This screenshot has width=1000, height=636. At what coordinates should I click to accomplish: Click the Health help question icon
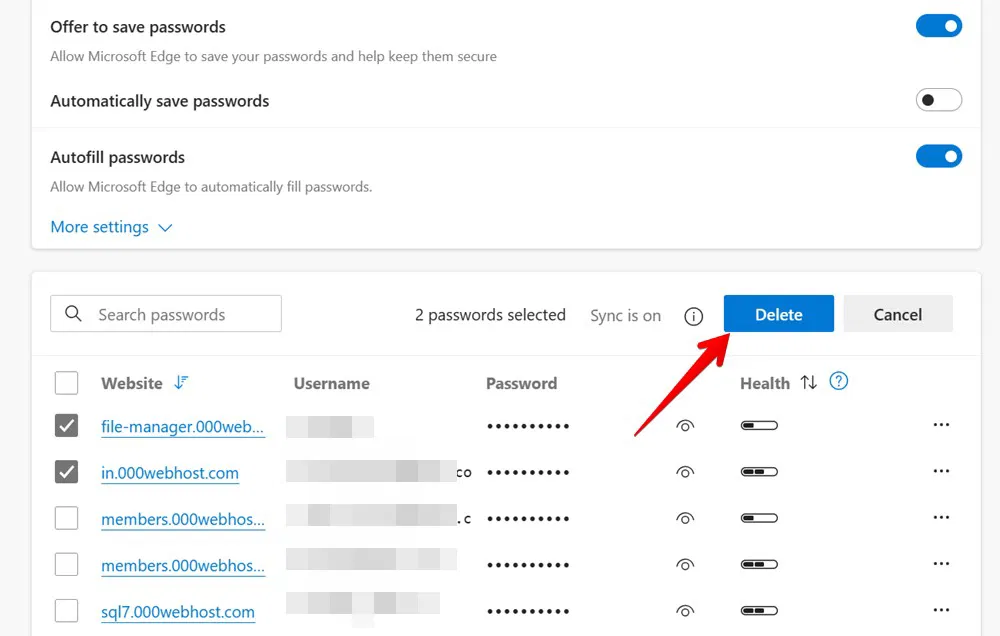[x=839, y=381]
